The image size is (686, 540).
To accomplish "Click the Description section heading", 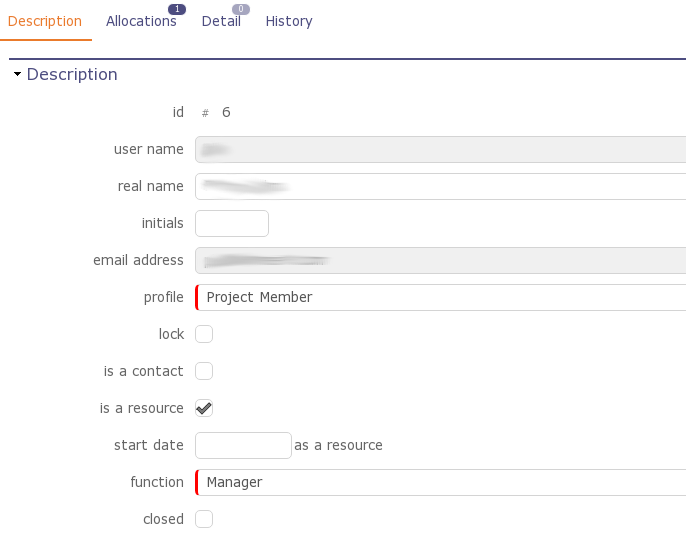I will pos(72,75).
